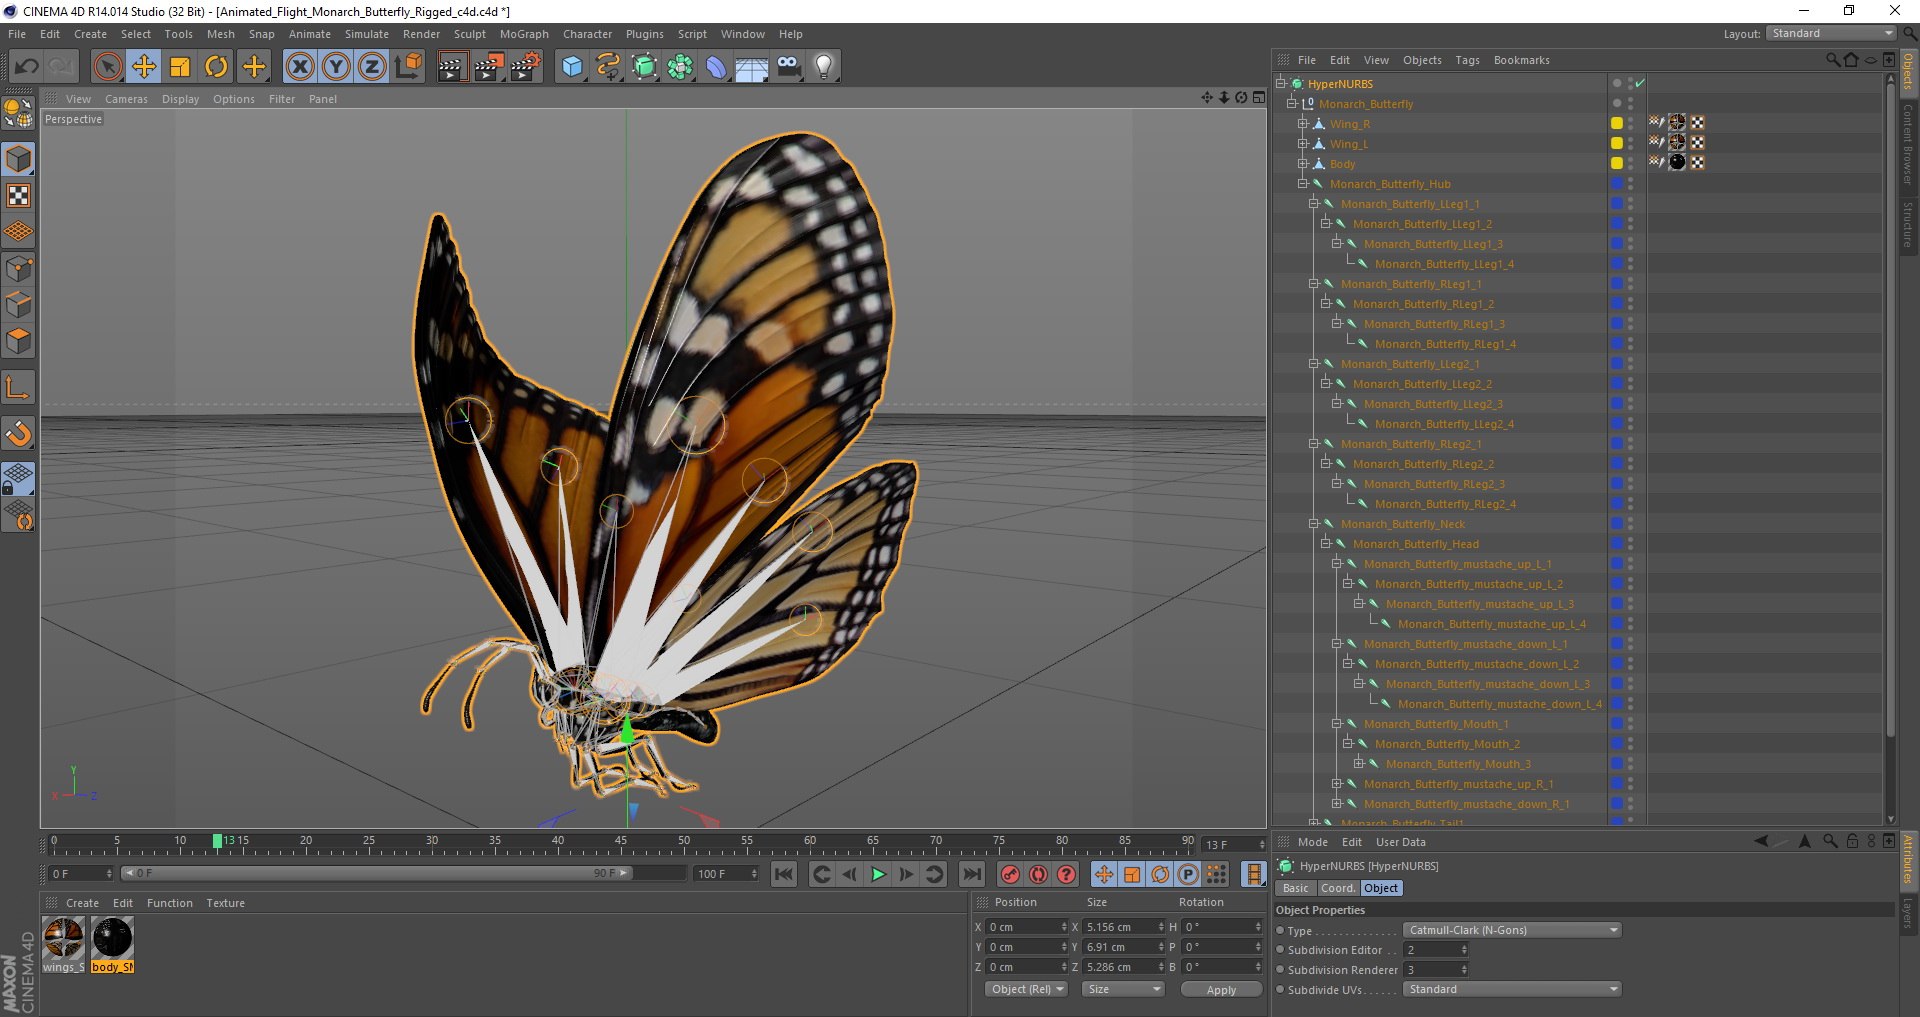Open the Type Catmull-Clark dropdown
The width and height of the screenshot is (1920, 1017).
point(1512,930)
